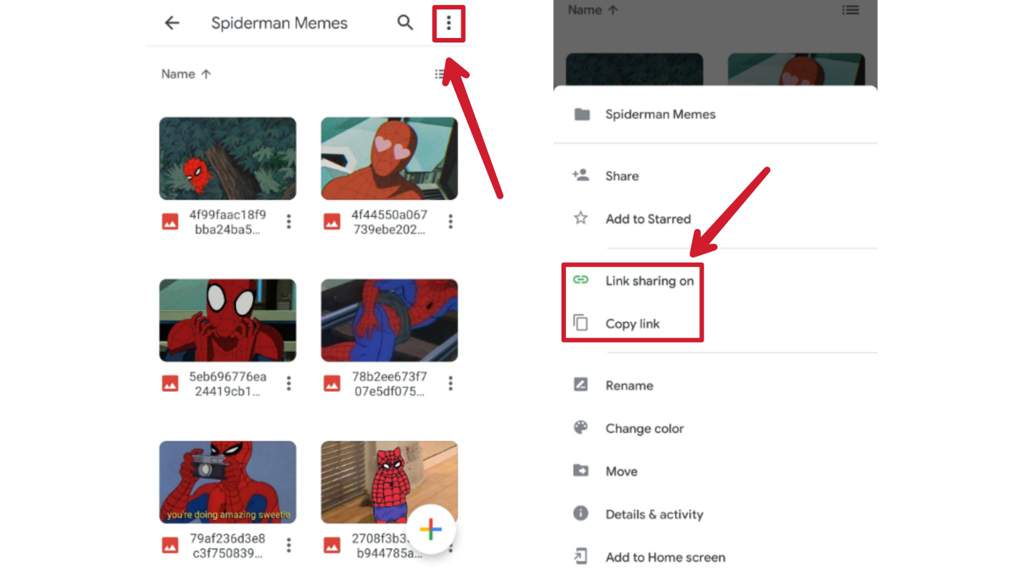This screenshot has width=1024, height=576.
Task: Select file name 5eb696776ea 24419cb1
Action: [x=227, y=384]
